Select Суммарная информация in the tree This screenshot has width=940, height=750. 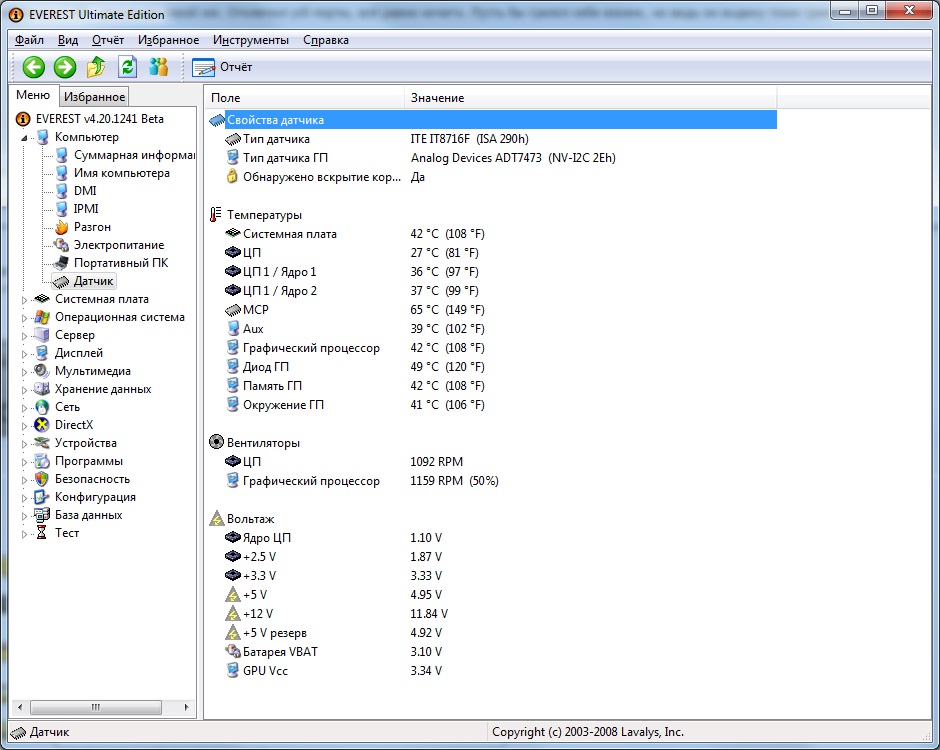(x=134, y=155)
